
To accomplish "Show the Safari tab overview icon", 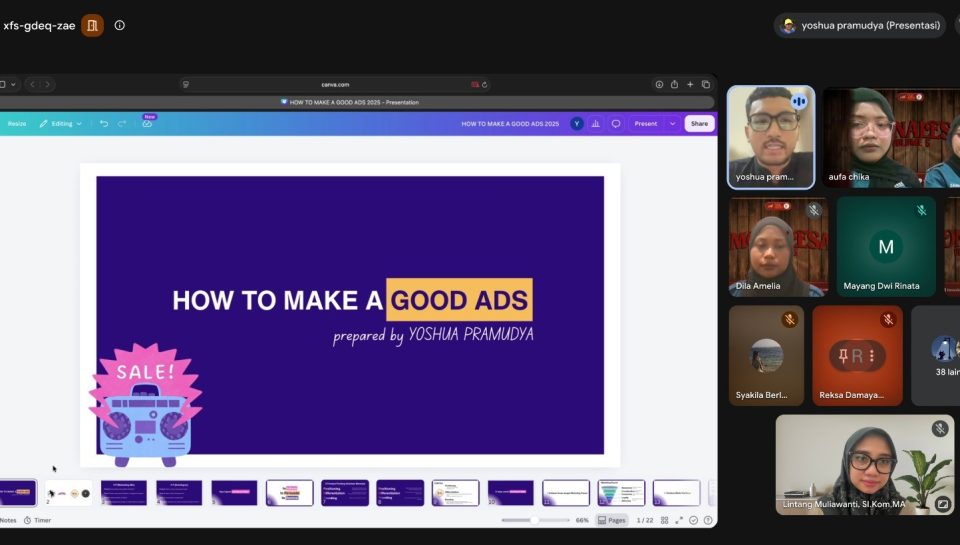I will 706,85.
